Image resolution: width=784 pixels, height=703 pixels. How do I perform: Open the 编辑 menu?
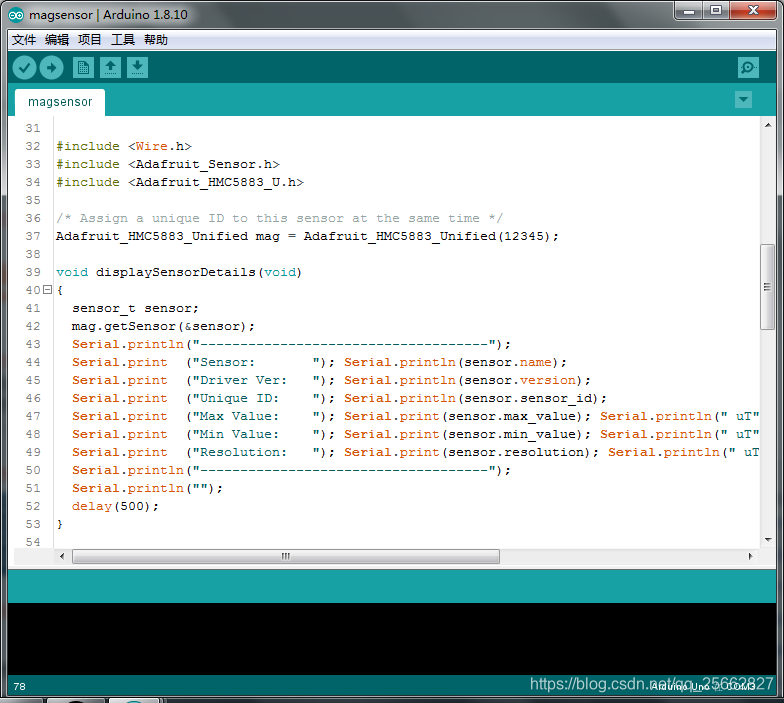pos(56,40)
